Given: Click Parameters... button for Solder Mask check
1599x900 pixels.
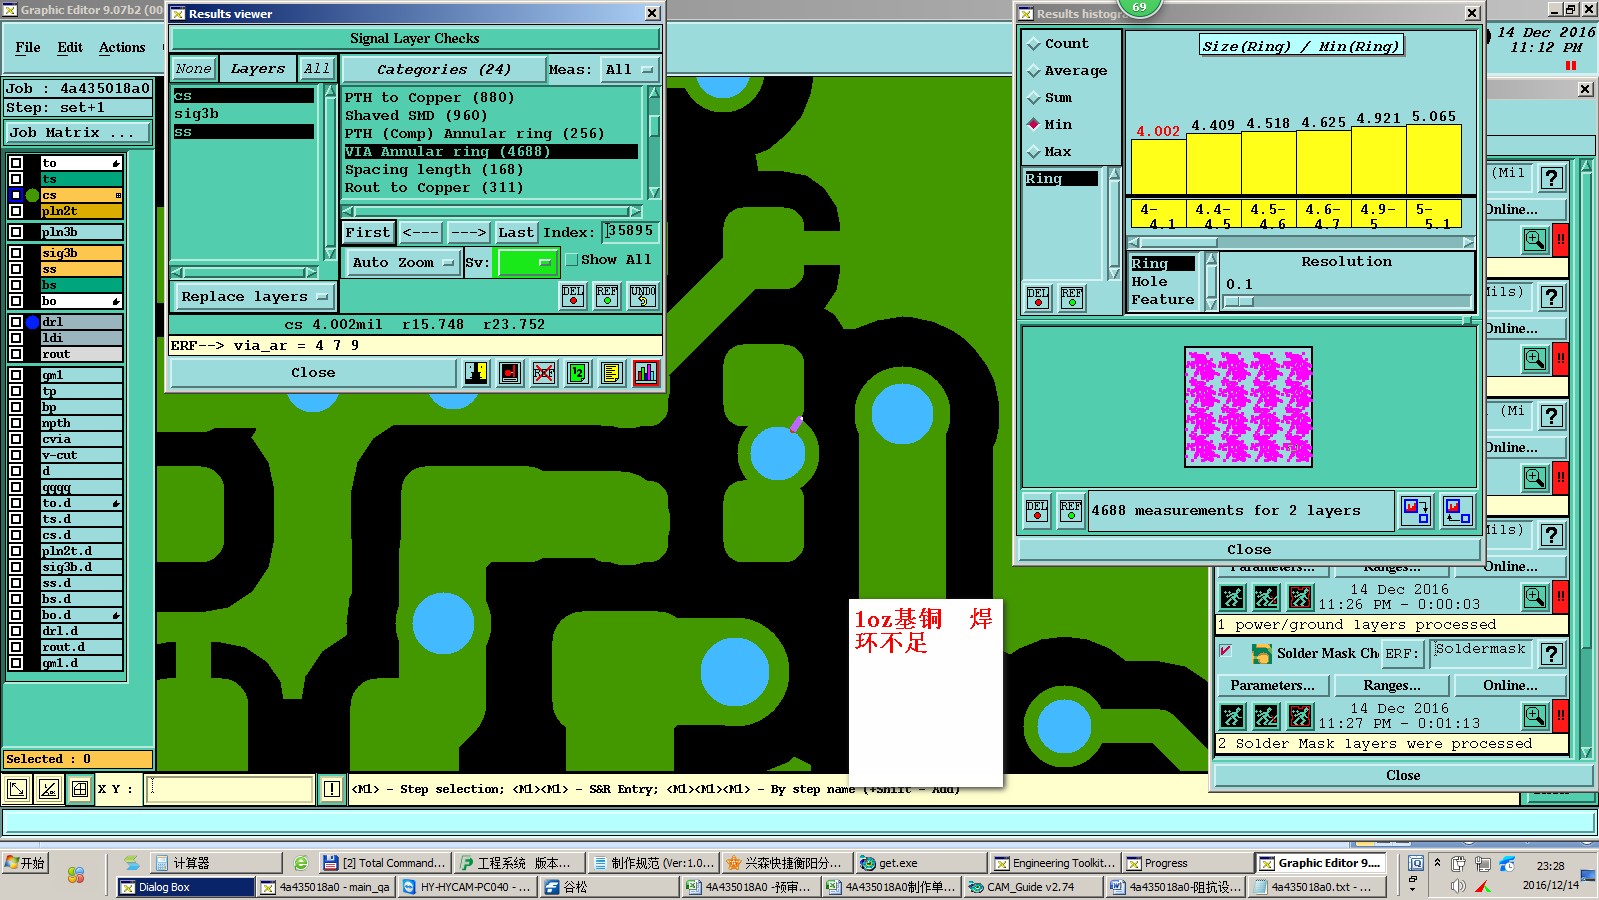Looking at the screenshot, I should tap(1272, 685).
